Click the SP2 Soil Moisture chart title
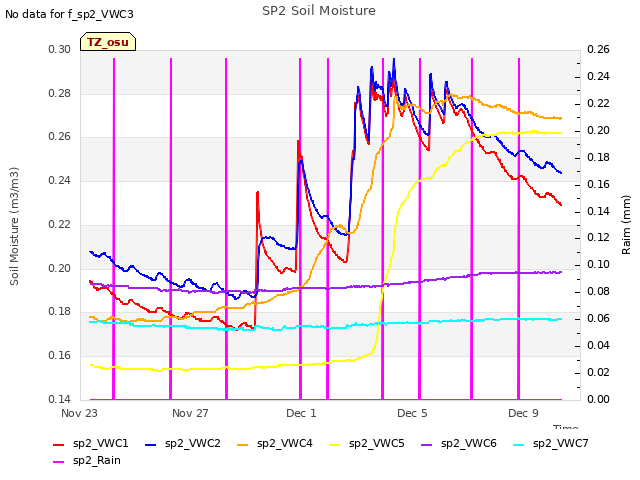Viewport: 640px width, 480px height. (319, 11)
